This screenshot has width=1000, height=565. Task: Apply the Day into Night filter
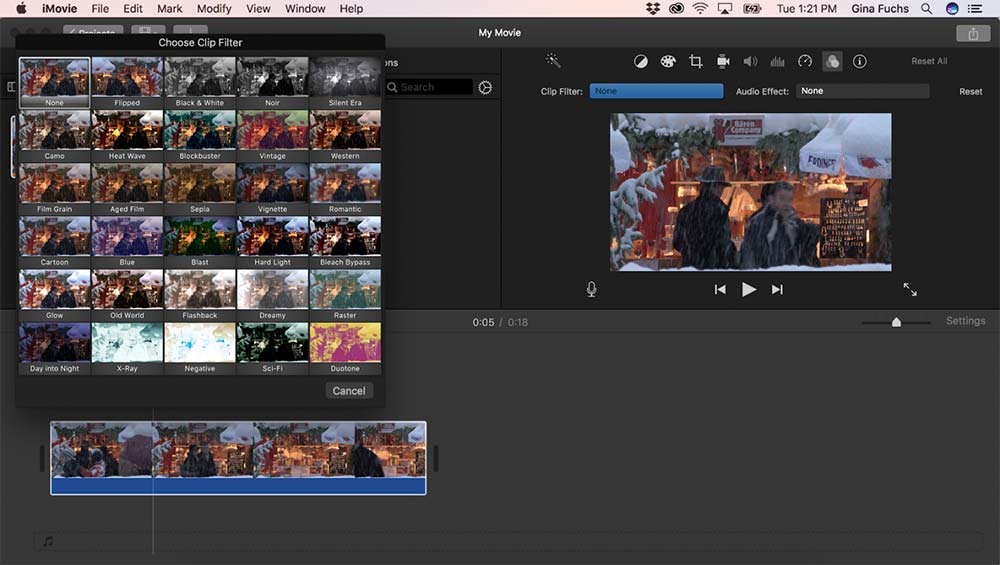coord(54,348)
